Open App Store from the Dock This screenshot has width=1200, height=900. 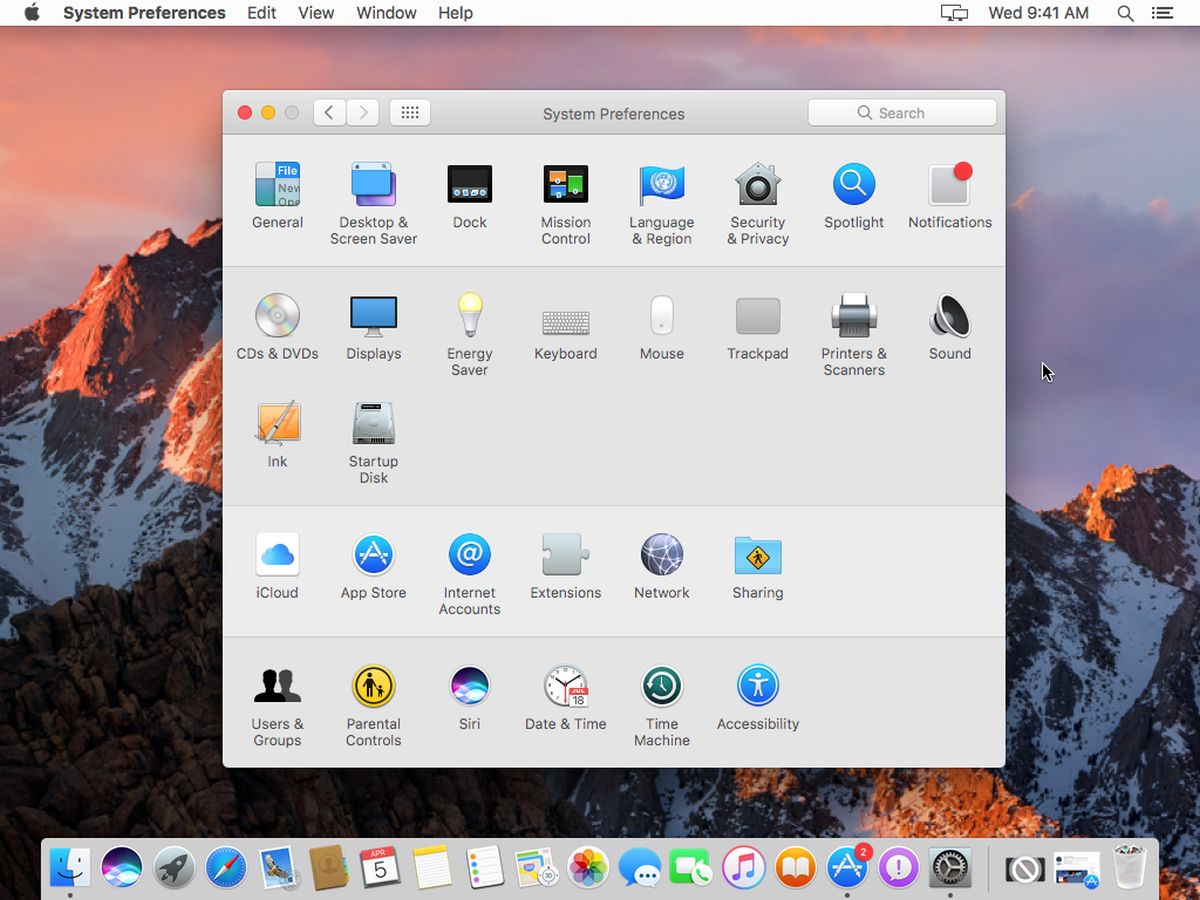coord(848,866)
